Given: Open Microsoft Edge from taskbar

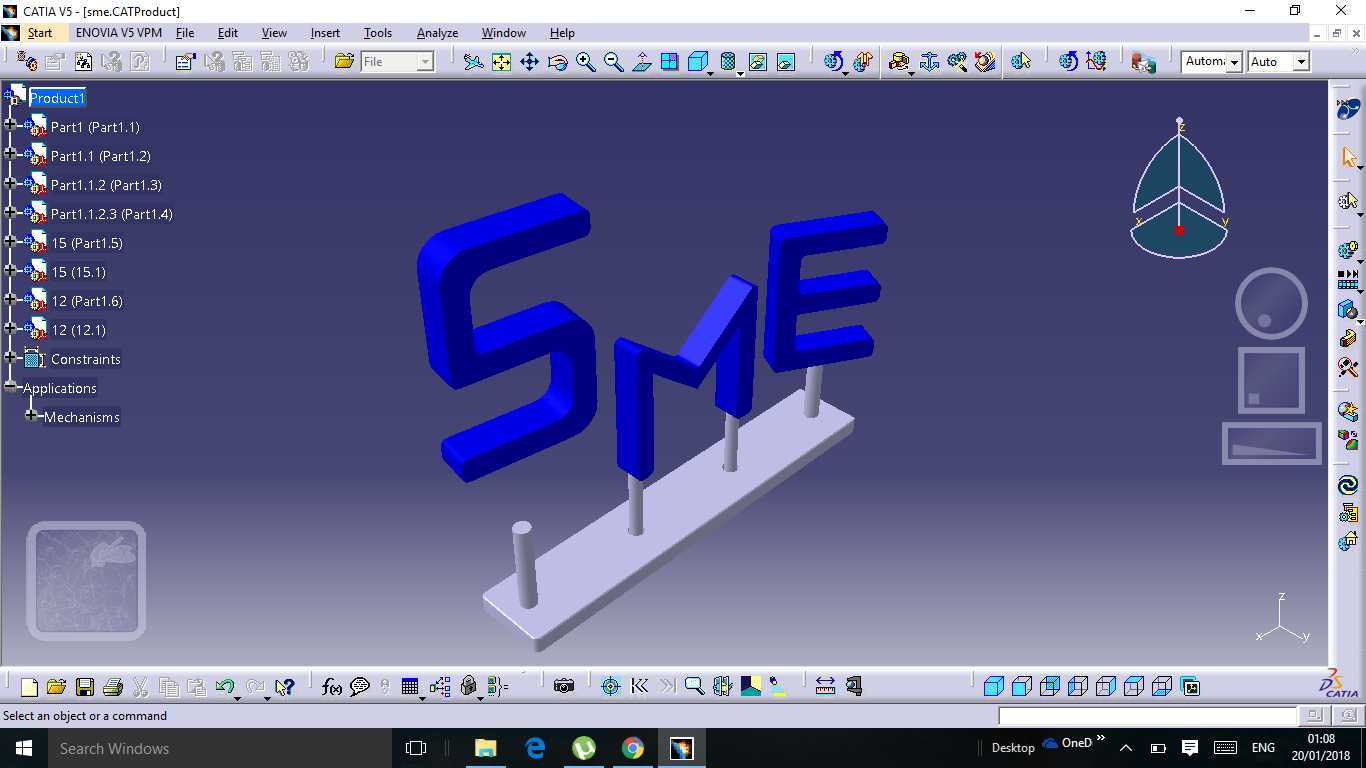Looking at the screenshot, I should click(535, 748).
